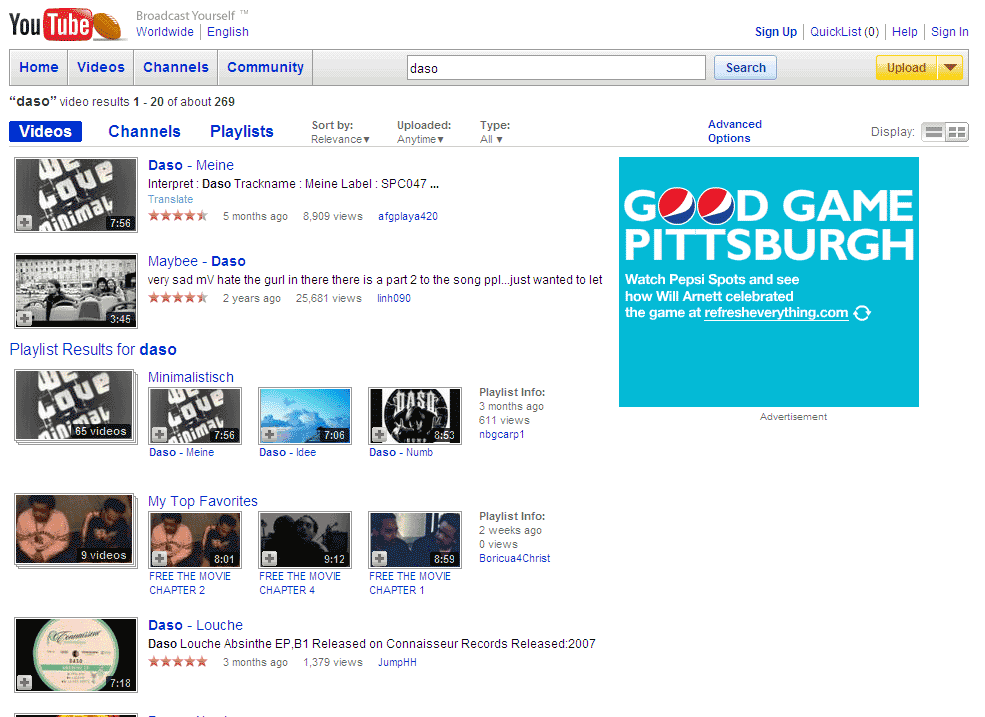
Task: Click the Daso - Louche video thumbnail
Action: 76,655
